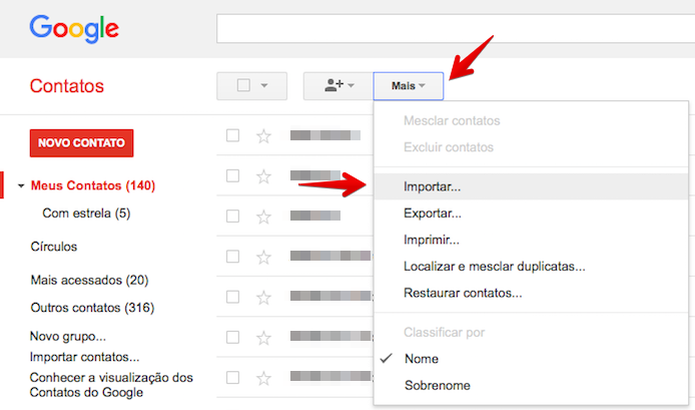Click the add new contact person icon

coord(334,85)
